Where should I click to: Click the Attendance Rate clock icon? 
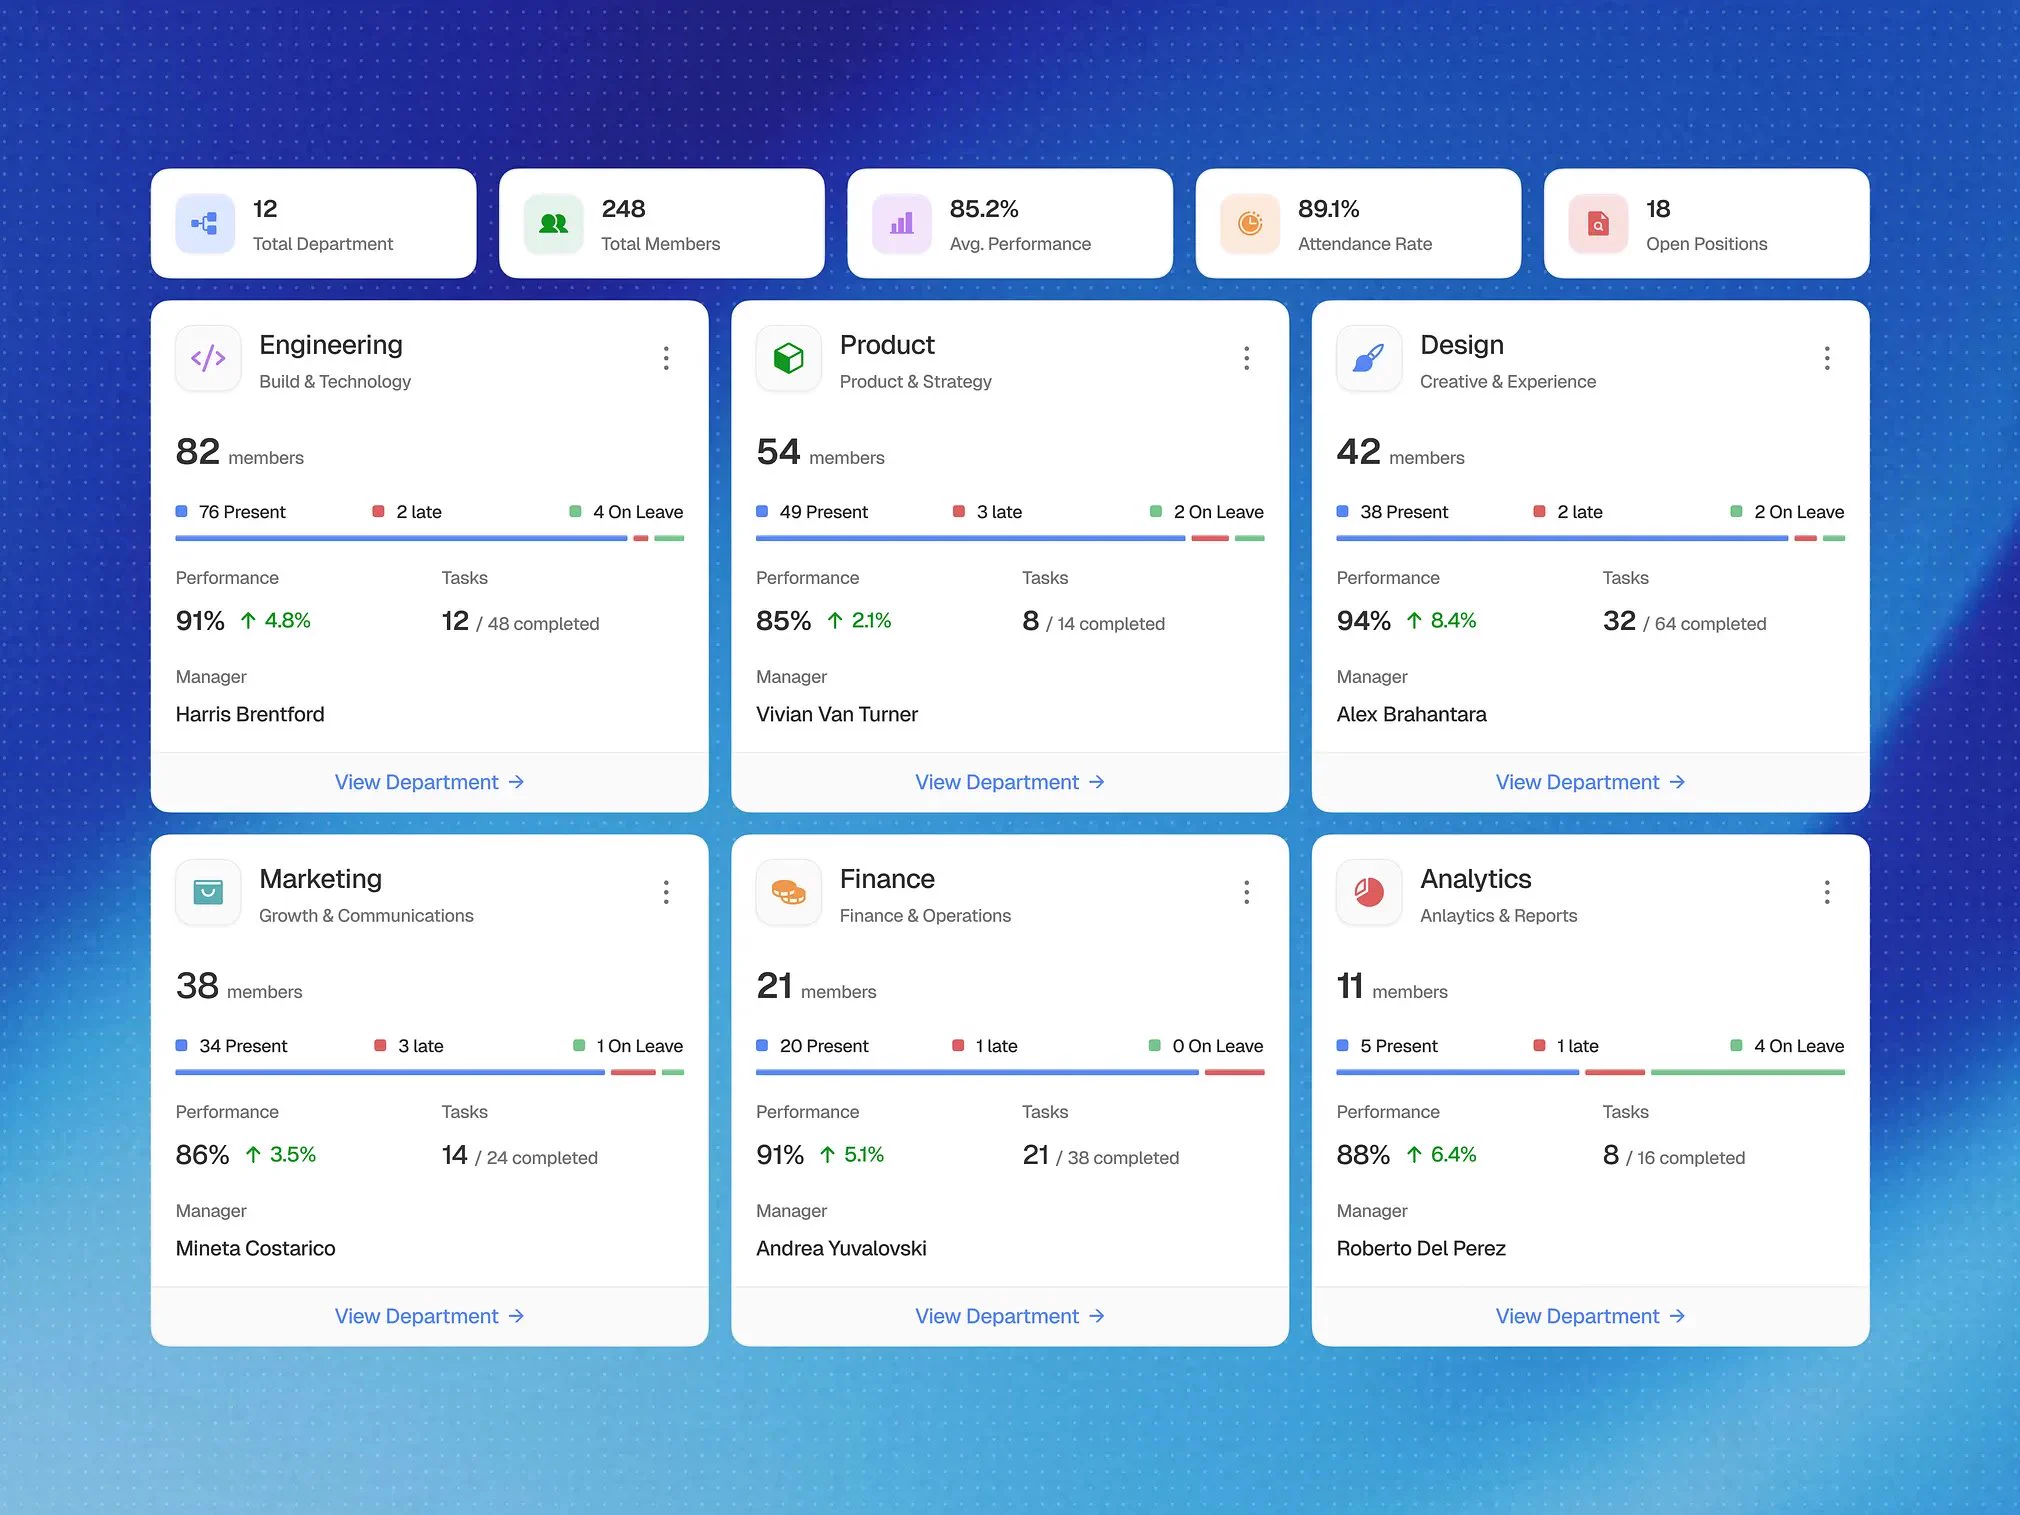[1250, 224]
